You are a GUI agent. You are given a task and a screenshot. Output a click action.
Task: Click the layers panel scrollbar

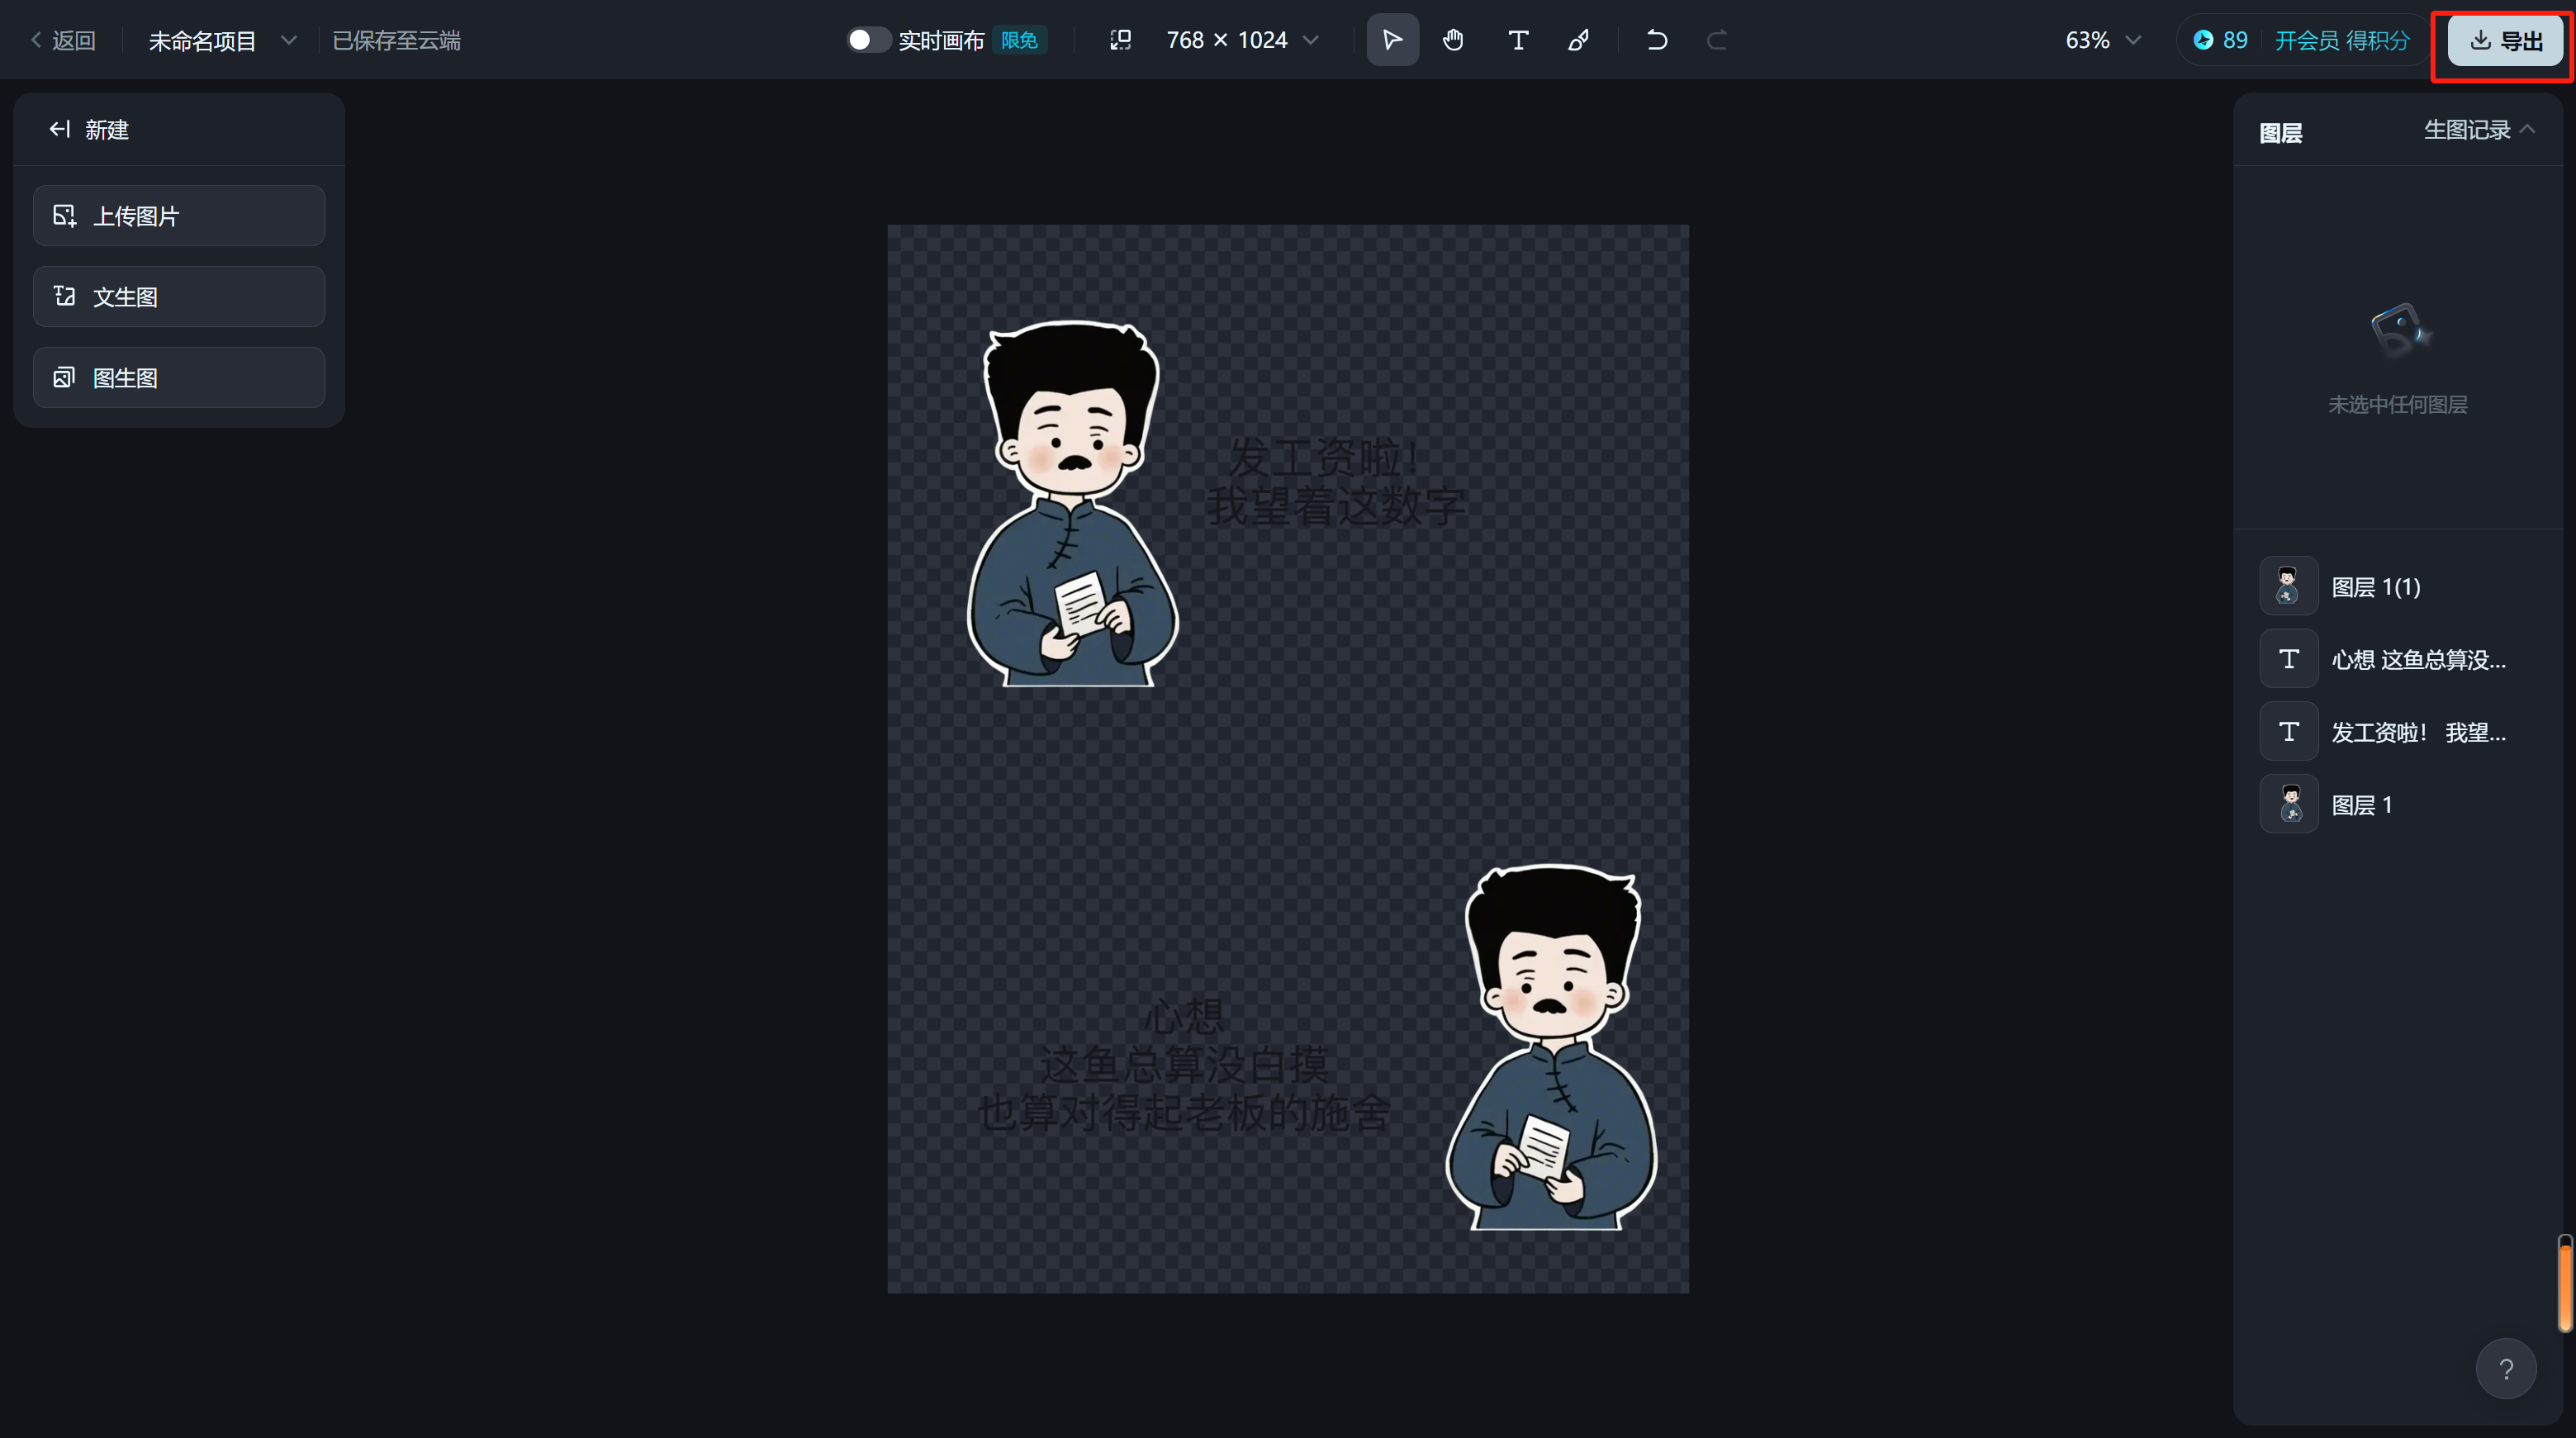pos(2564,1284)
